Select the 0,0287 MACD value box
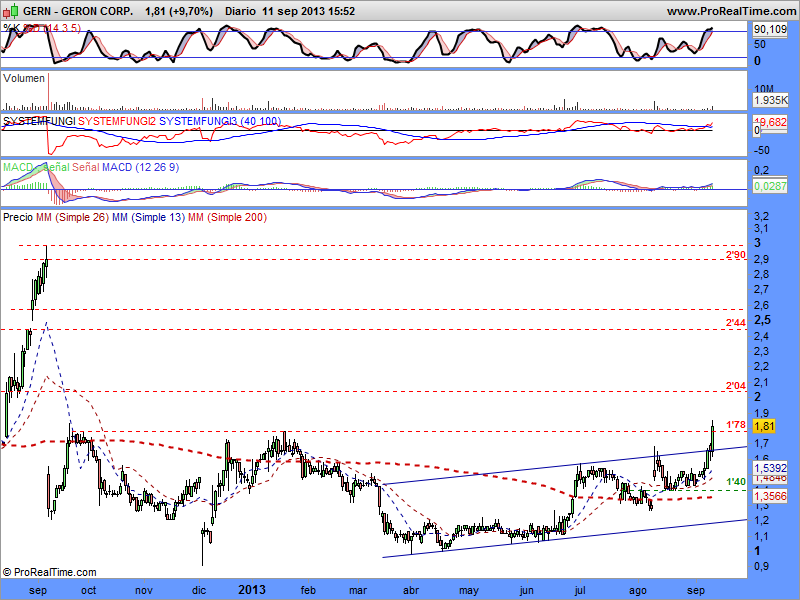800x600 pixels. click(x=770, y=186)
